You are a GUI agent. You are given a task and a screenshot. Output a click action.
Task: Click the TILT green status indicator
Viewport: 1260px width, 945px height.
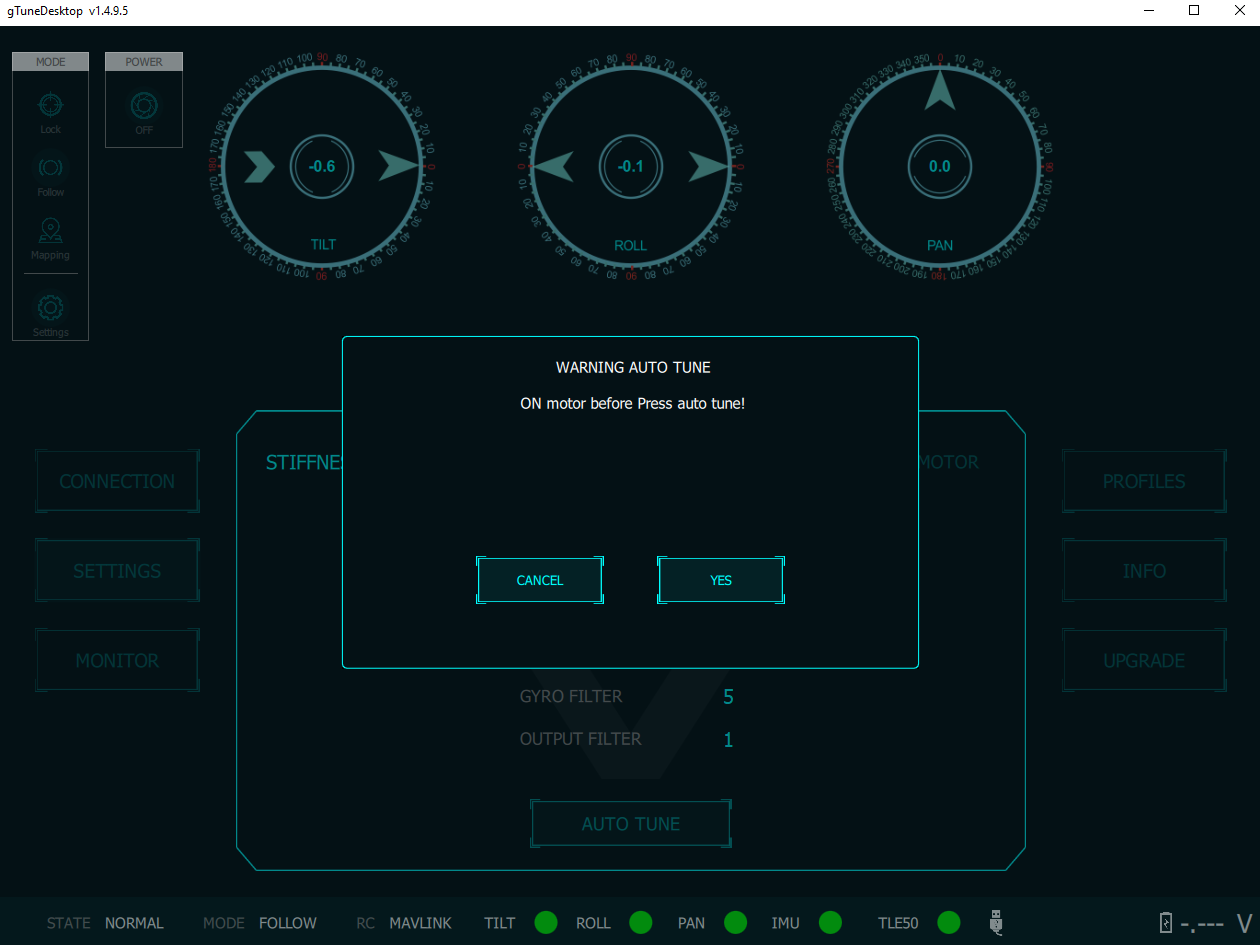tap(546, 922)
